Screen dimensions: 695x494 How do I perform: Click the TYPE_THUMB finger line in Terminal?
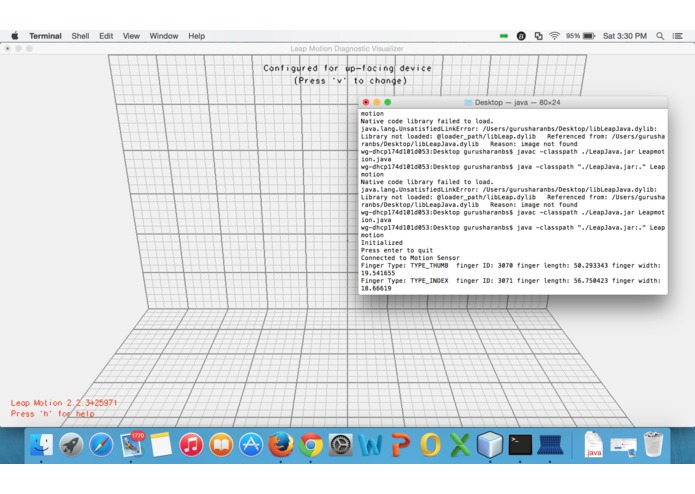(x=511, y=269)
